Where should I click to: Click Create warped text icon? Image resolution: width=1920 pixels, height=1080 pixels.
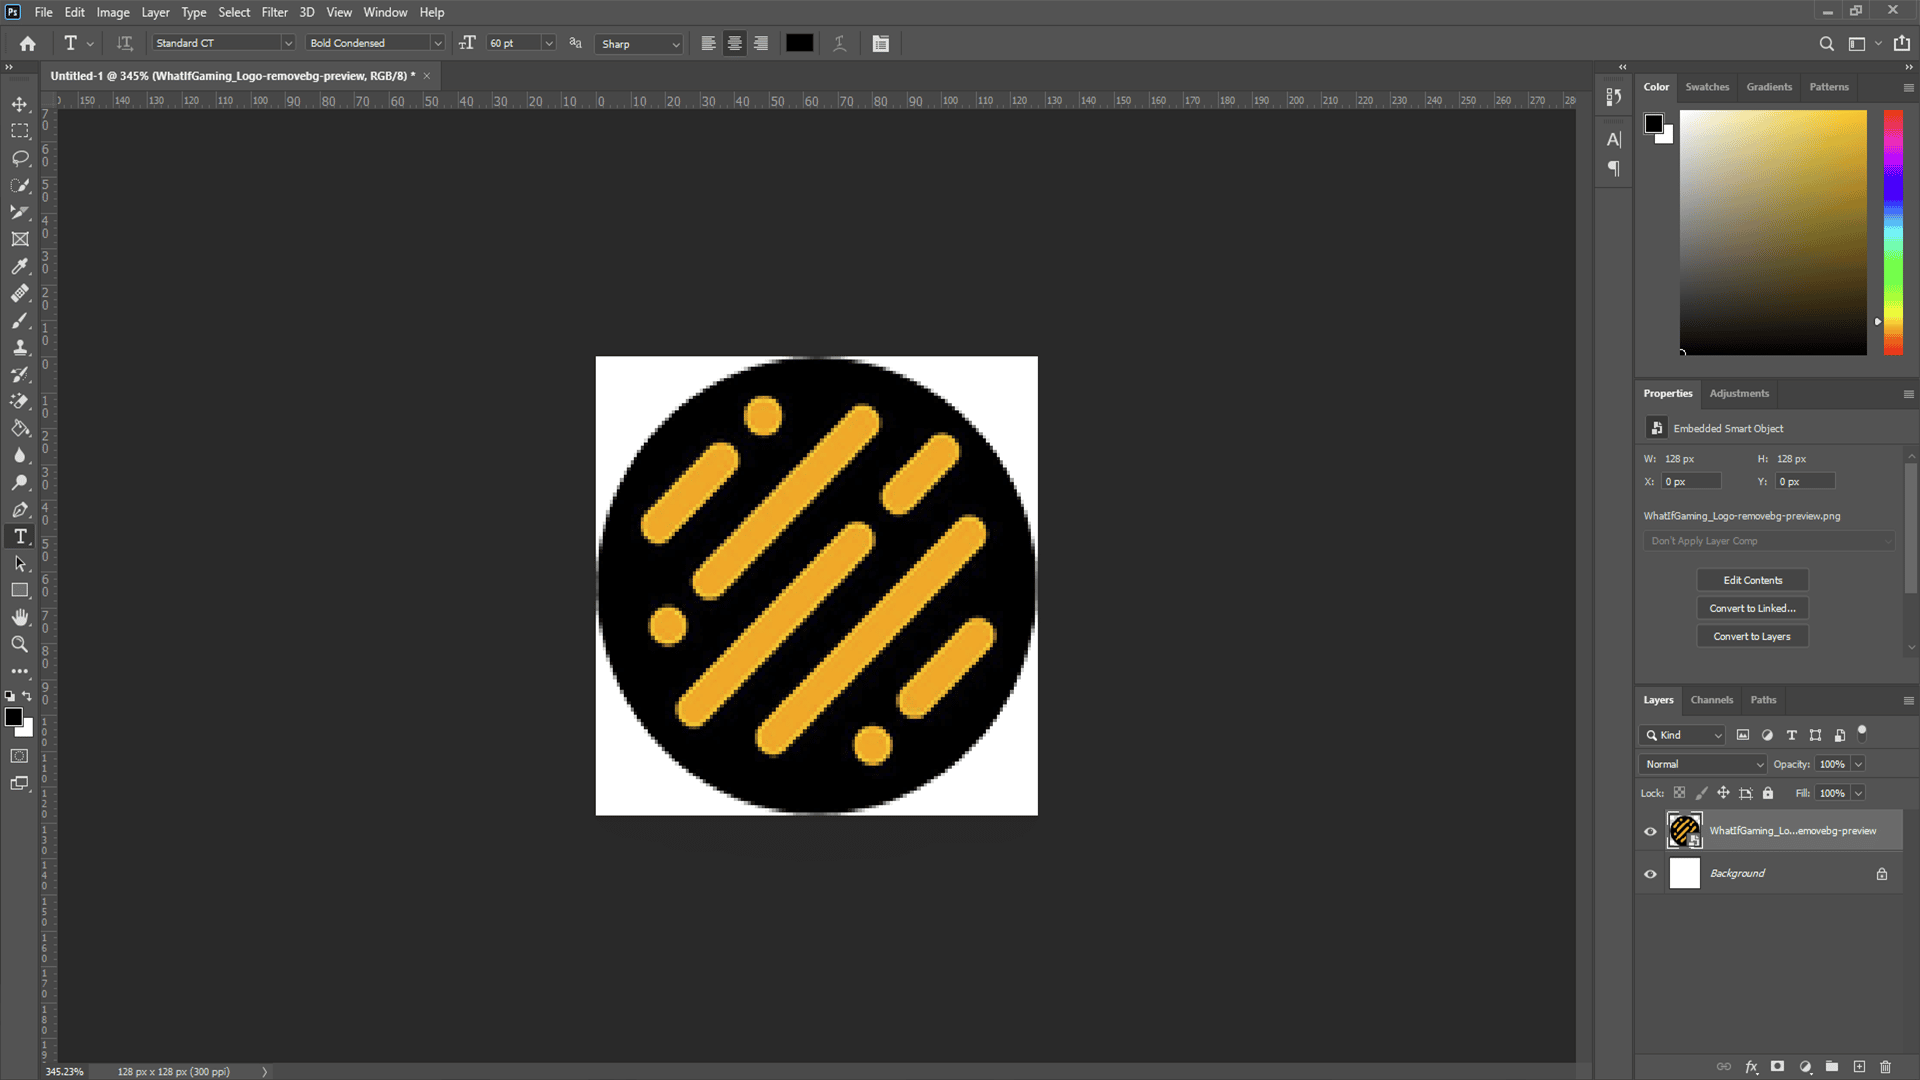[x=840, y=43]
